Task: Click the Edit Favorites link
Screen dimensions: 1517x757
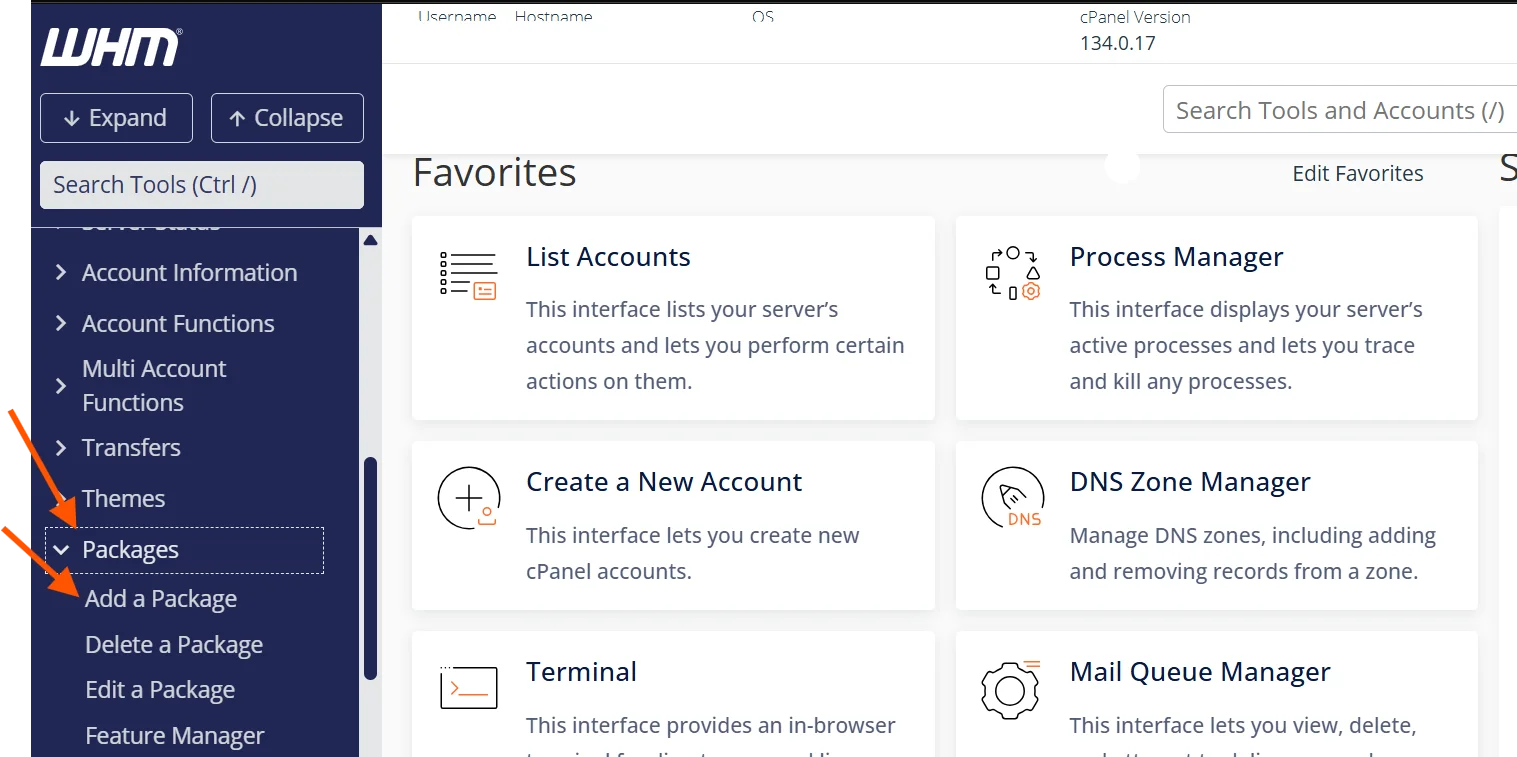Action: [1357, 174]
